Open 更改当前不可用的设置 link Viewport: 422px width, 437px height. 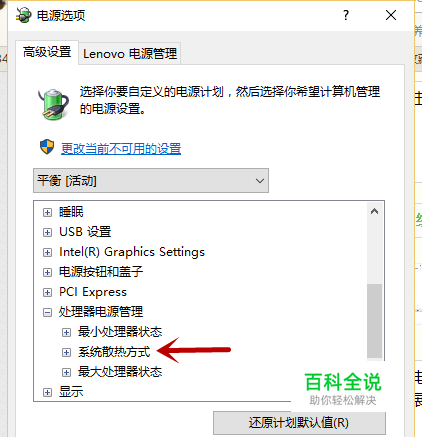coord(121,148)
